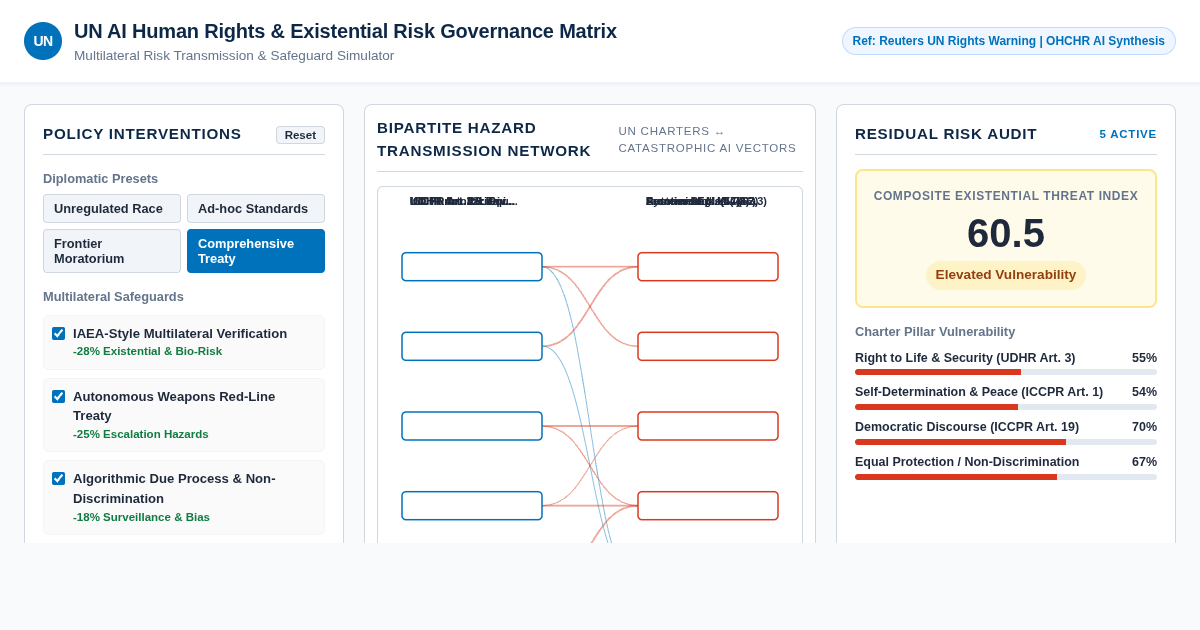1200x630 pixels.
Task: Click the 54% value for ICCPR Art. 1
Action: point(1144,392)
